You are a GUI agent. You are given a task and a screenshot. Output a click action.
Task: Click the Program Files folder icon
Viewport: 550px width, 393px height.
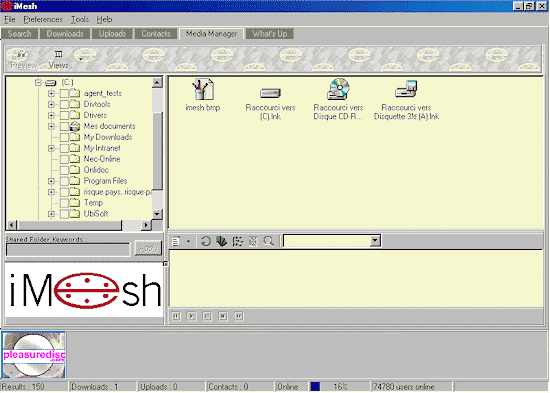(x=75, y=181)
